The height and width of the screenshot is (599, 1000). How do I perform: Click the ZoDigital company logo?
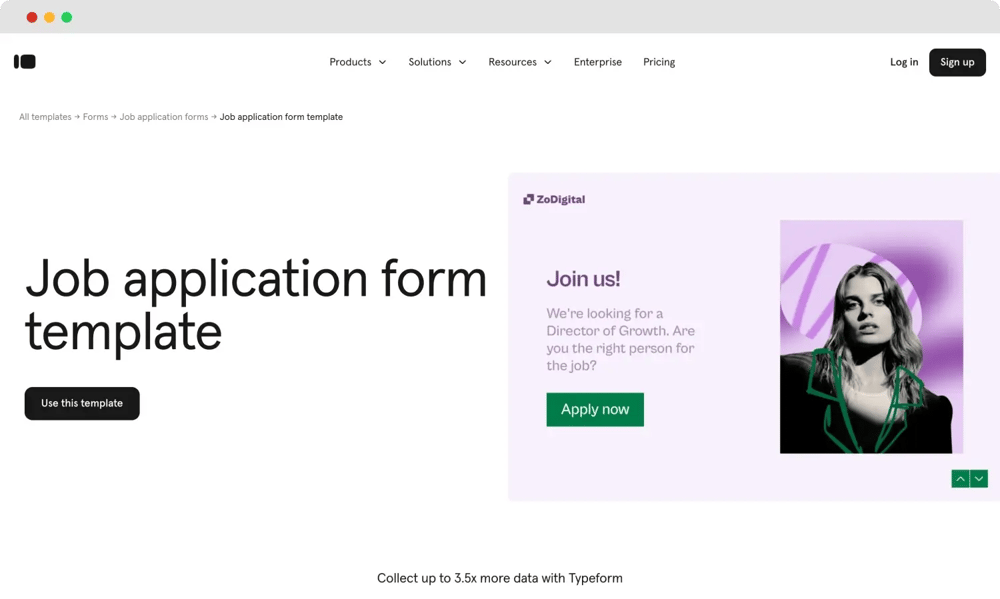pos(554,198)
